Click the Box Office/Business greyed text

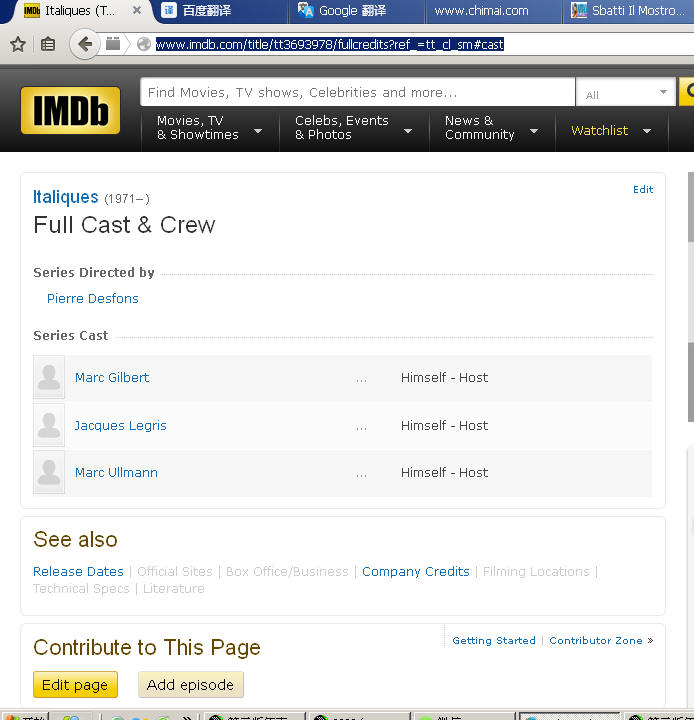pyautogui.click(x=287, y=572)
